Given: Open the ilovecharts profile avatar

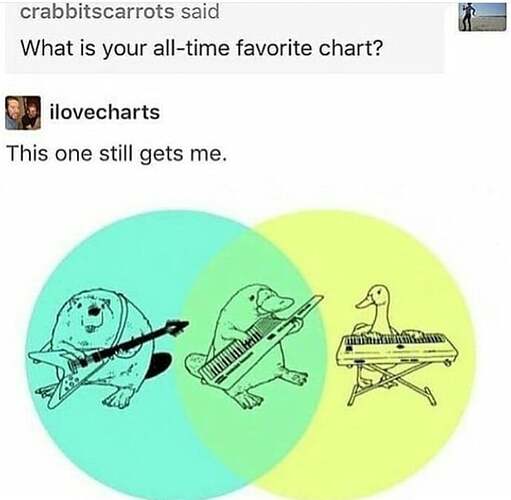Looking at the screenshot, I should point(23,113).
